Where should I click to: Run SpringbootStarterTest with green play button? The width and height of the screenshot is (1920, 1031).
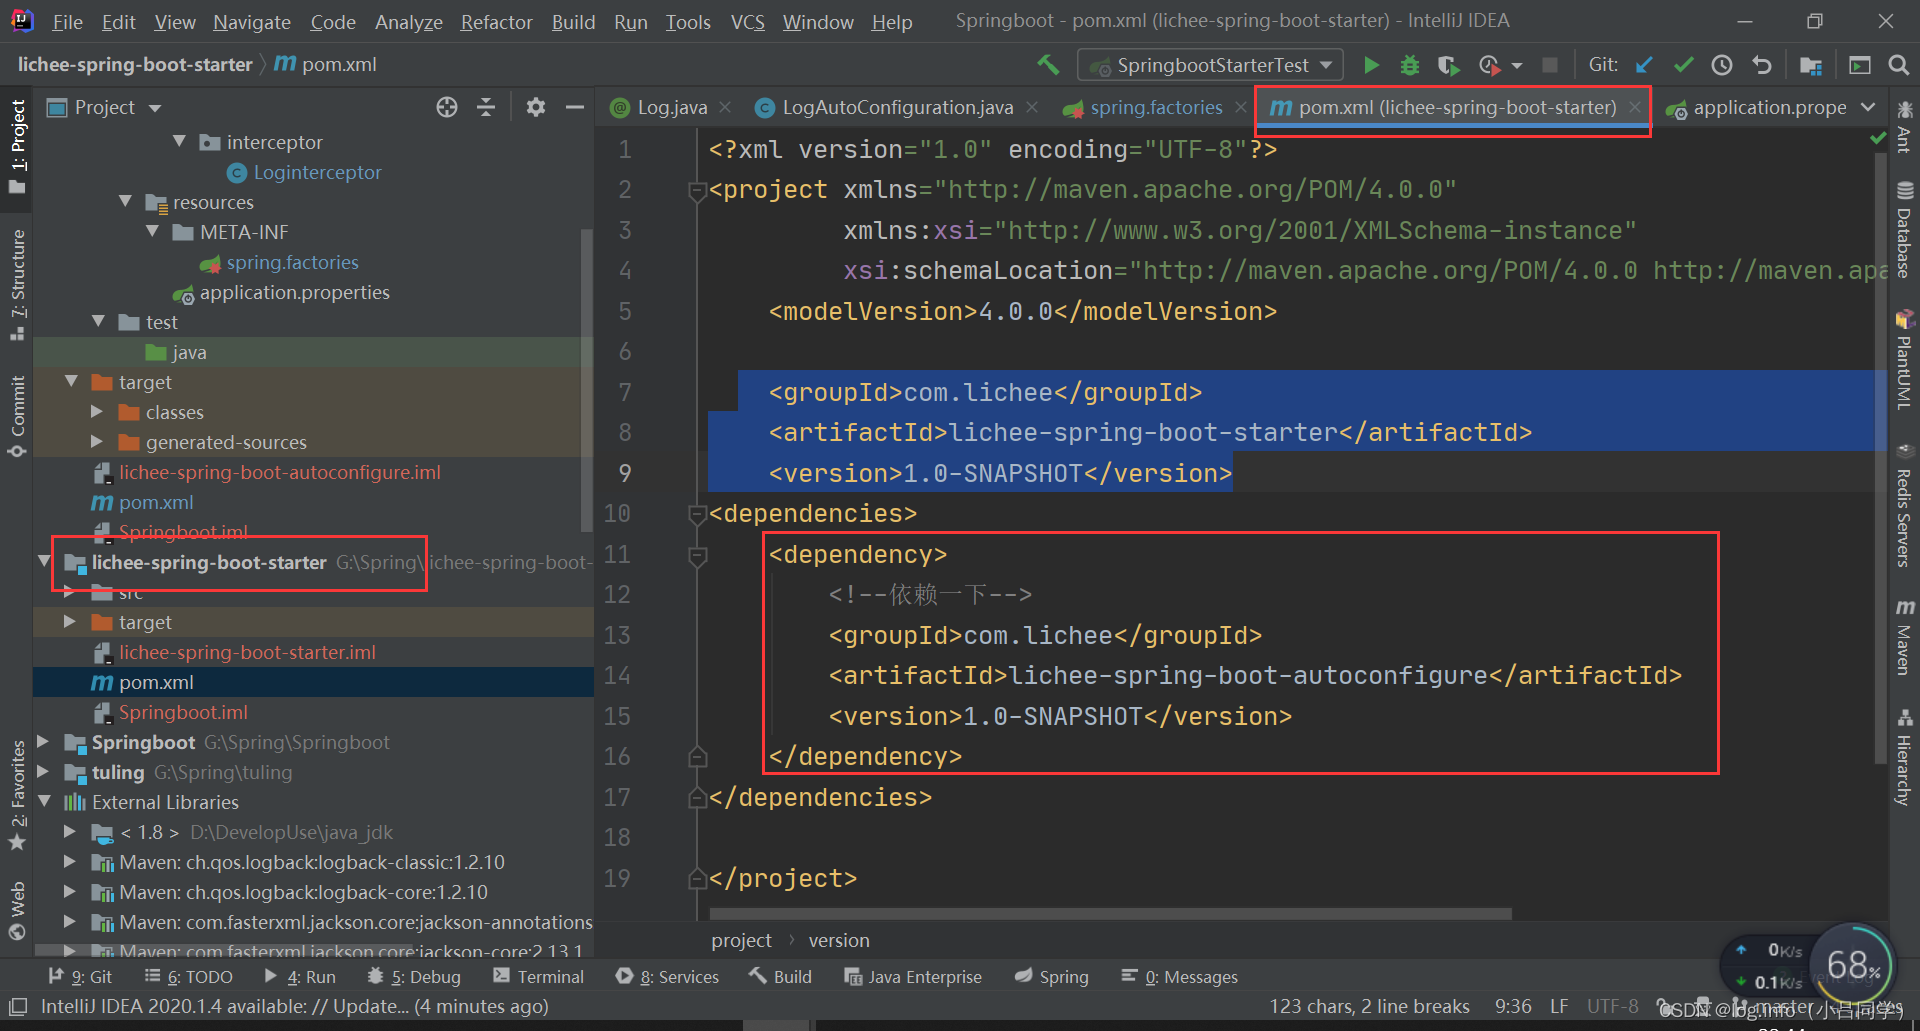click(x=1371, y=65)
